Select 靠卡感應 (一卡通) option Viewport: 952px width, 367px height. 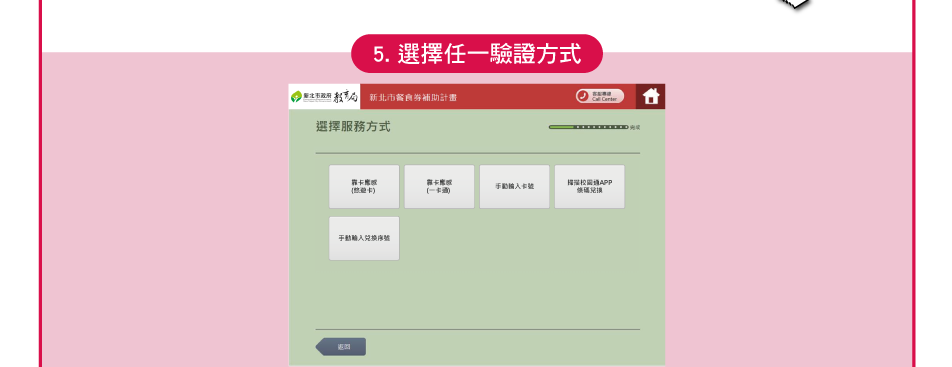pos(440,187)
